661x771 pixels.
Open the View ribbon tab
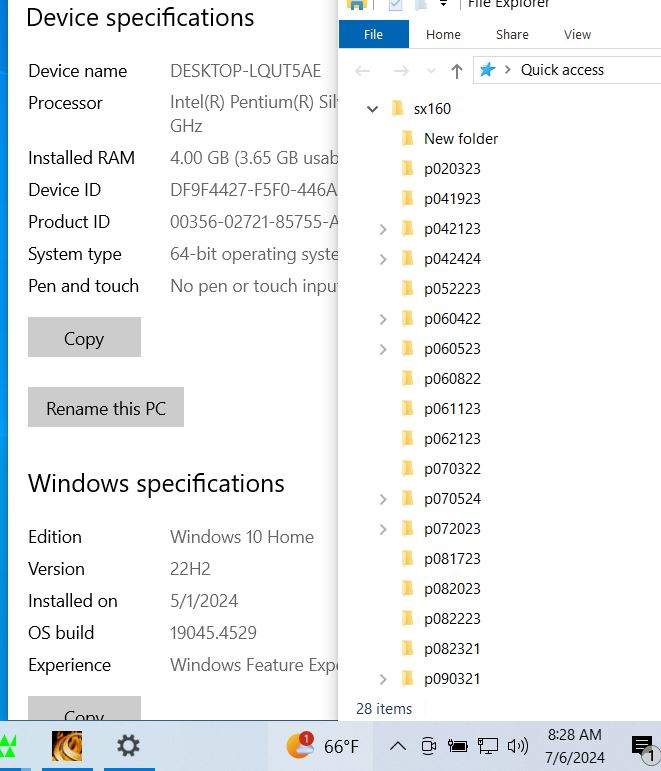(577, 34)
